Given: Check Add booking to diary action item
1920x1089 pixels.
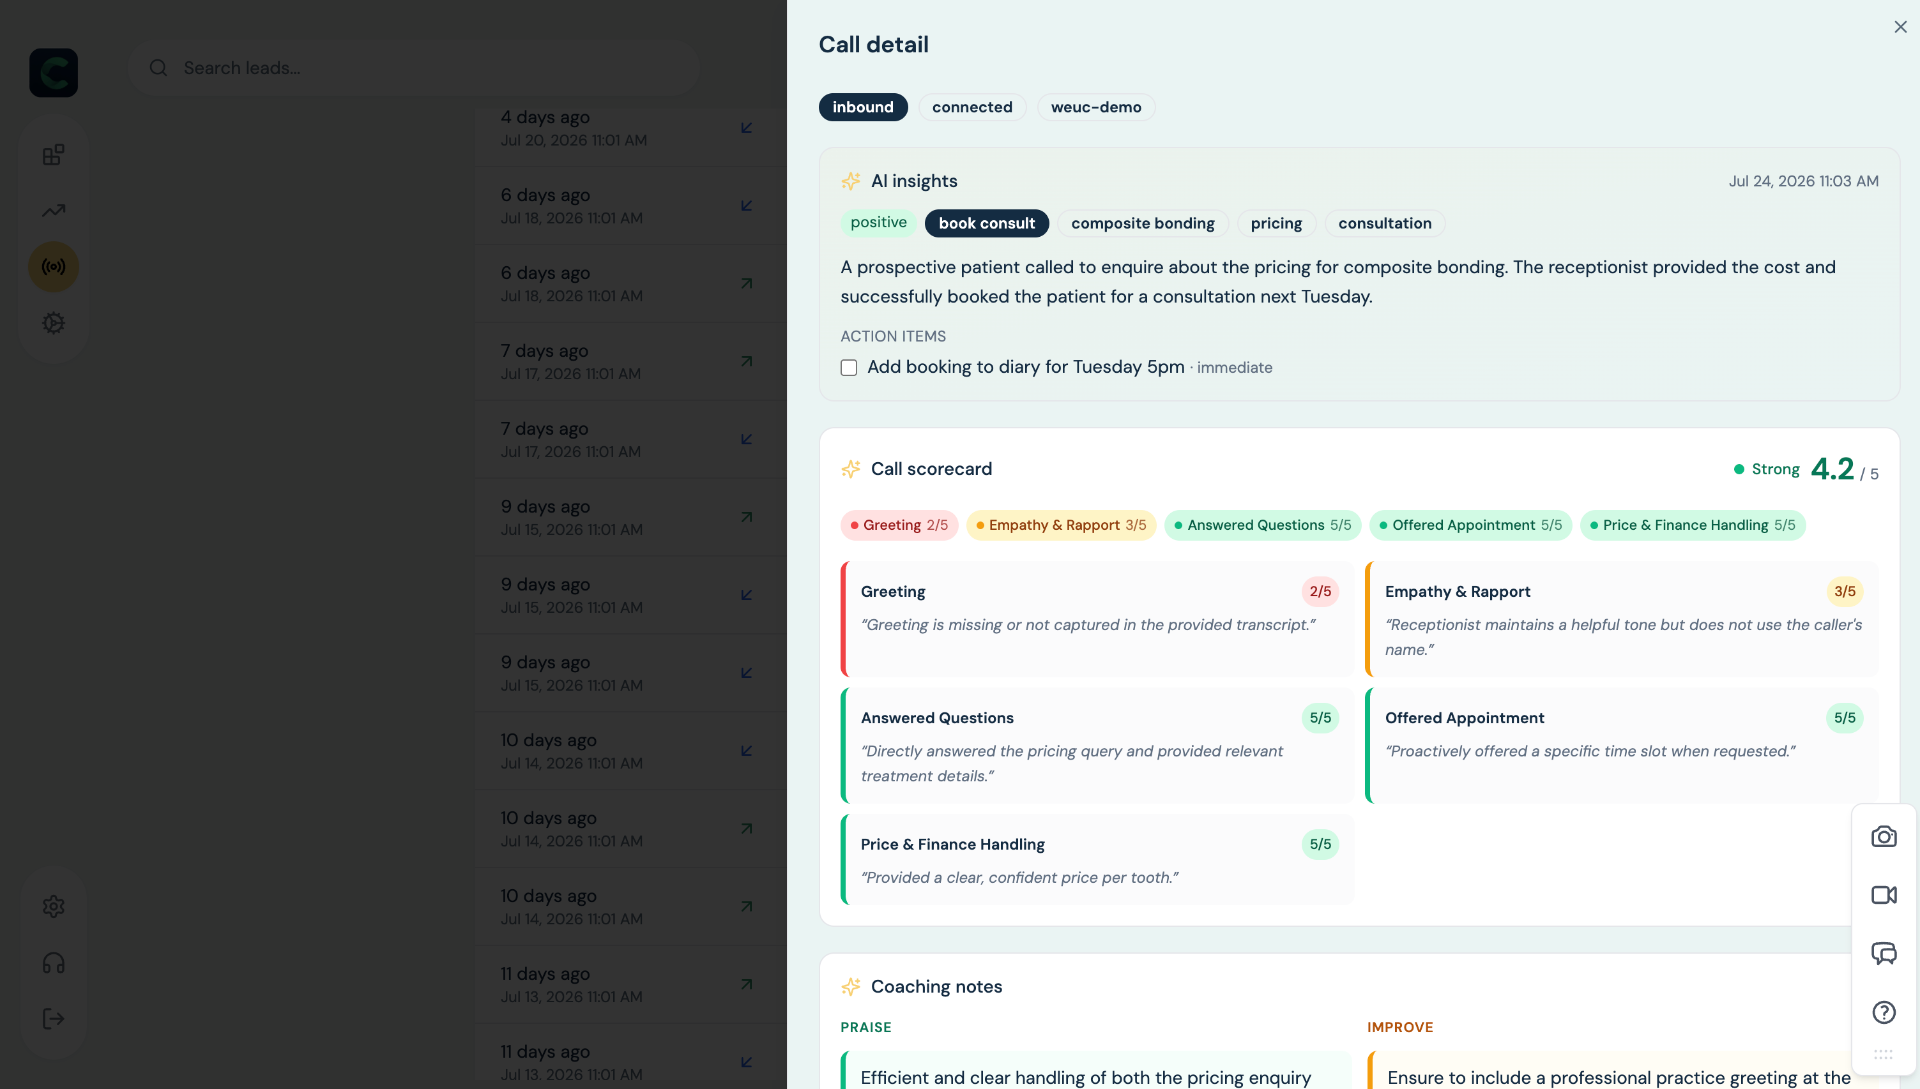Looking at the screenshot, I should point(849,368).
